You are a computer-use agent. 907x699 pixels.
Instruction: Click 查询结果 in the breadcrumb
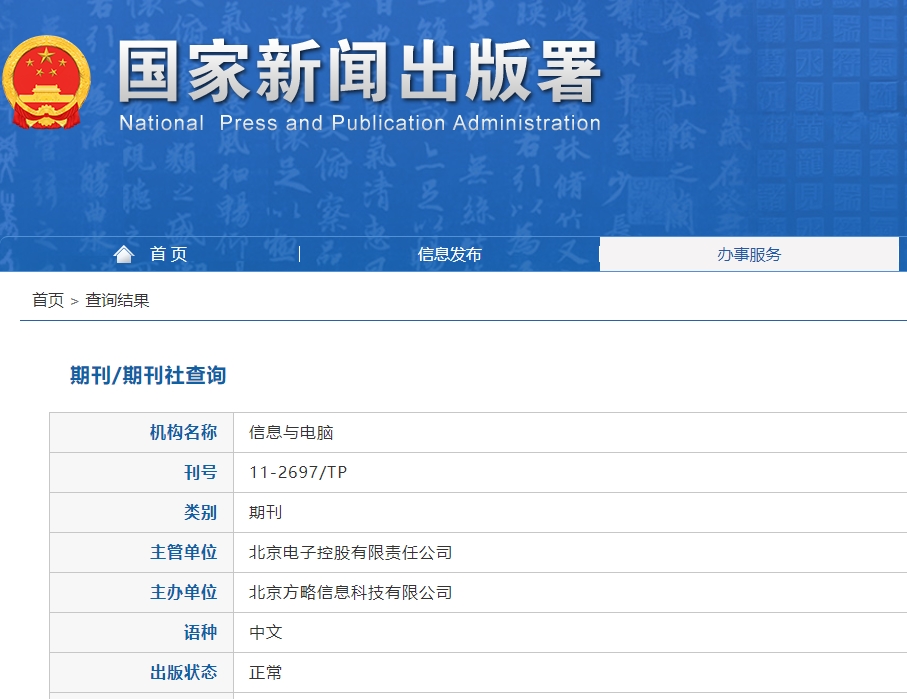click(x=117, y=300)
